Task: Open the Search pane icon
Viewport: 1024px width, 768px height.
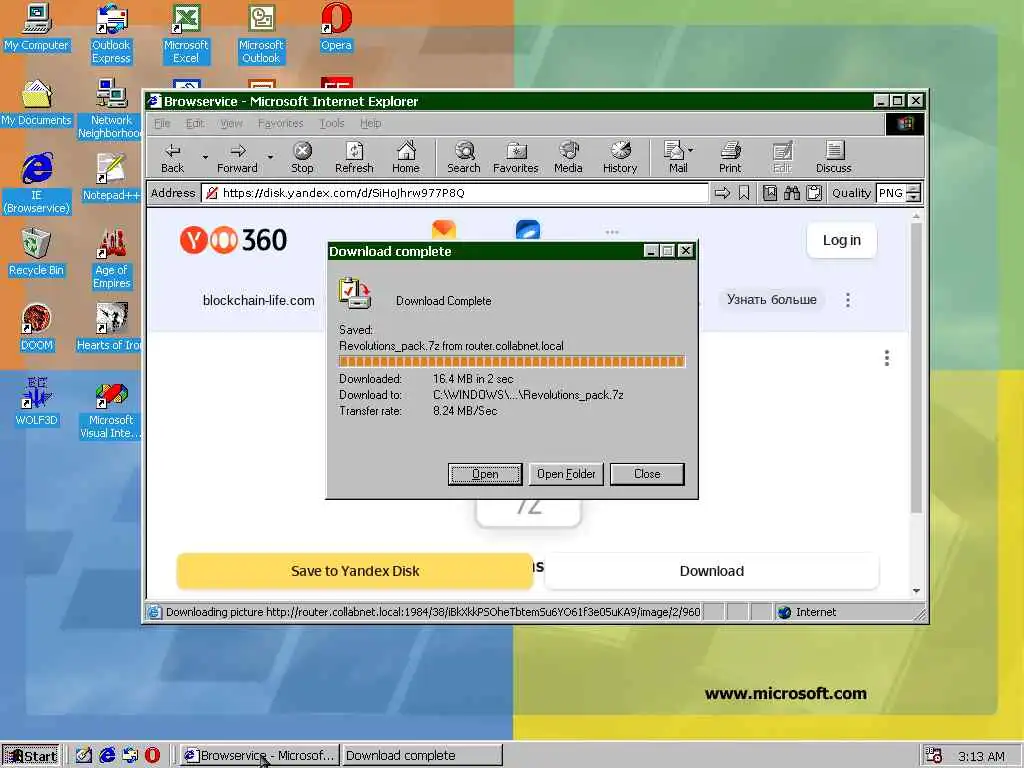Action: [x=464, y=157]
